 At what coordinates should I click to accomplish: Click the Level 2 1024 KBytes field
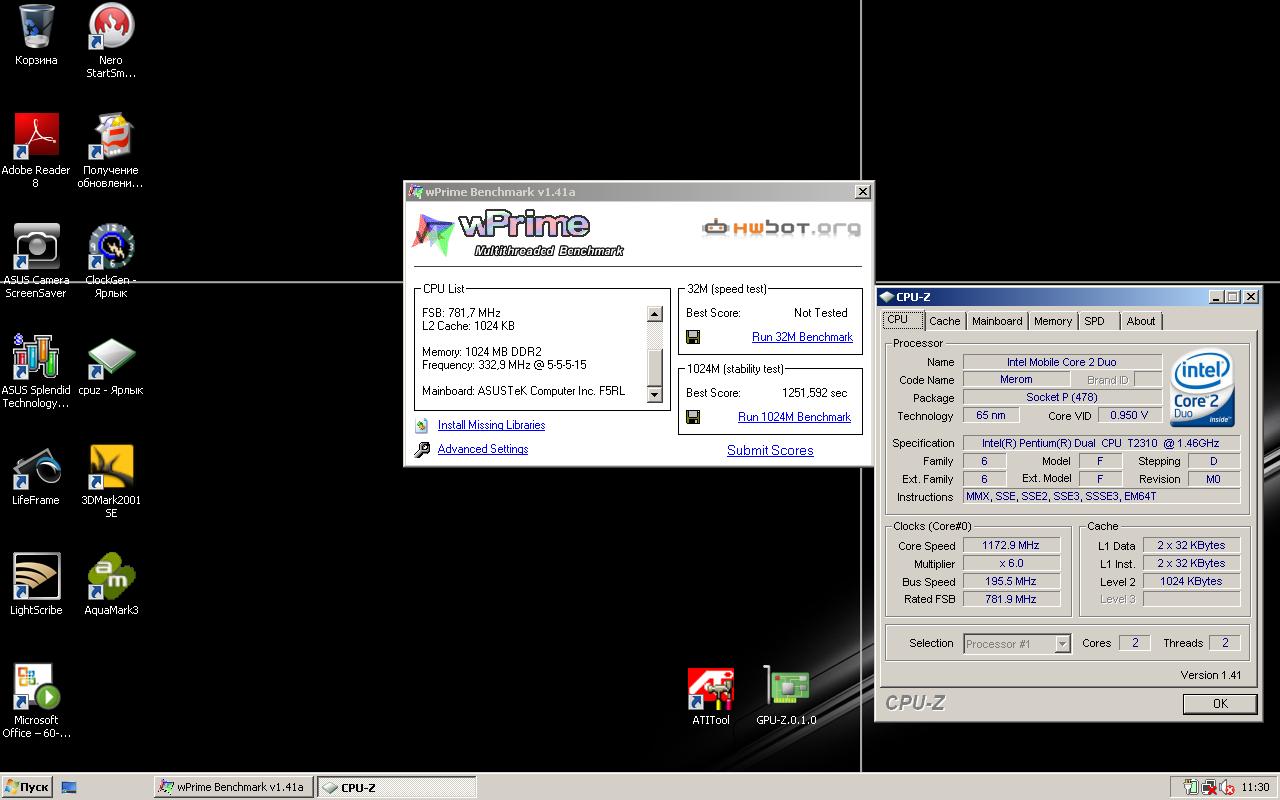tap(1192, 581)
